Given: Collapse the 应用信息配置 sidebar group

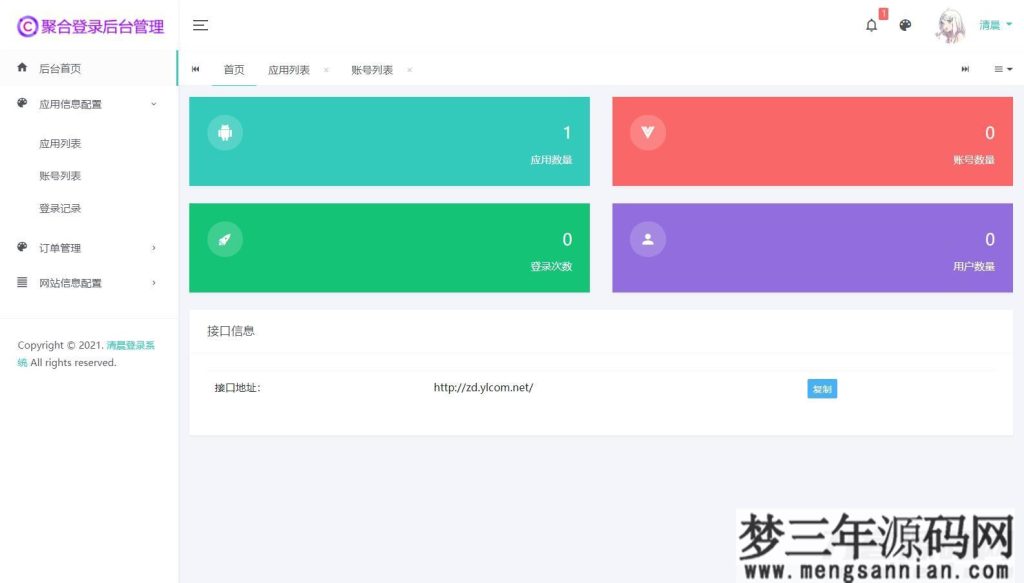Looking at the screenshot, I should tap(70, 103).
